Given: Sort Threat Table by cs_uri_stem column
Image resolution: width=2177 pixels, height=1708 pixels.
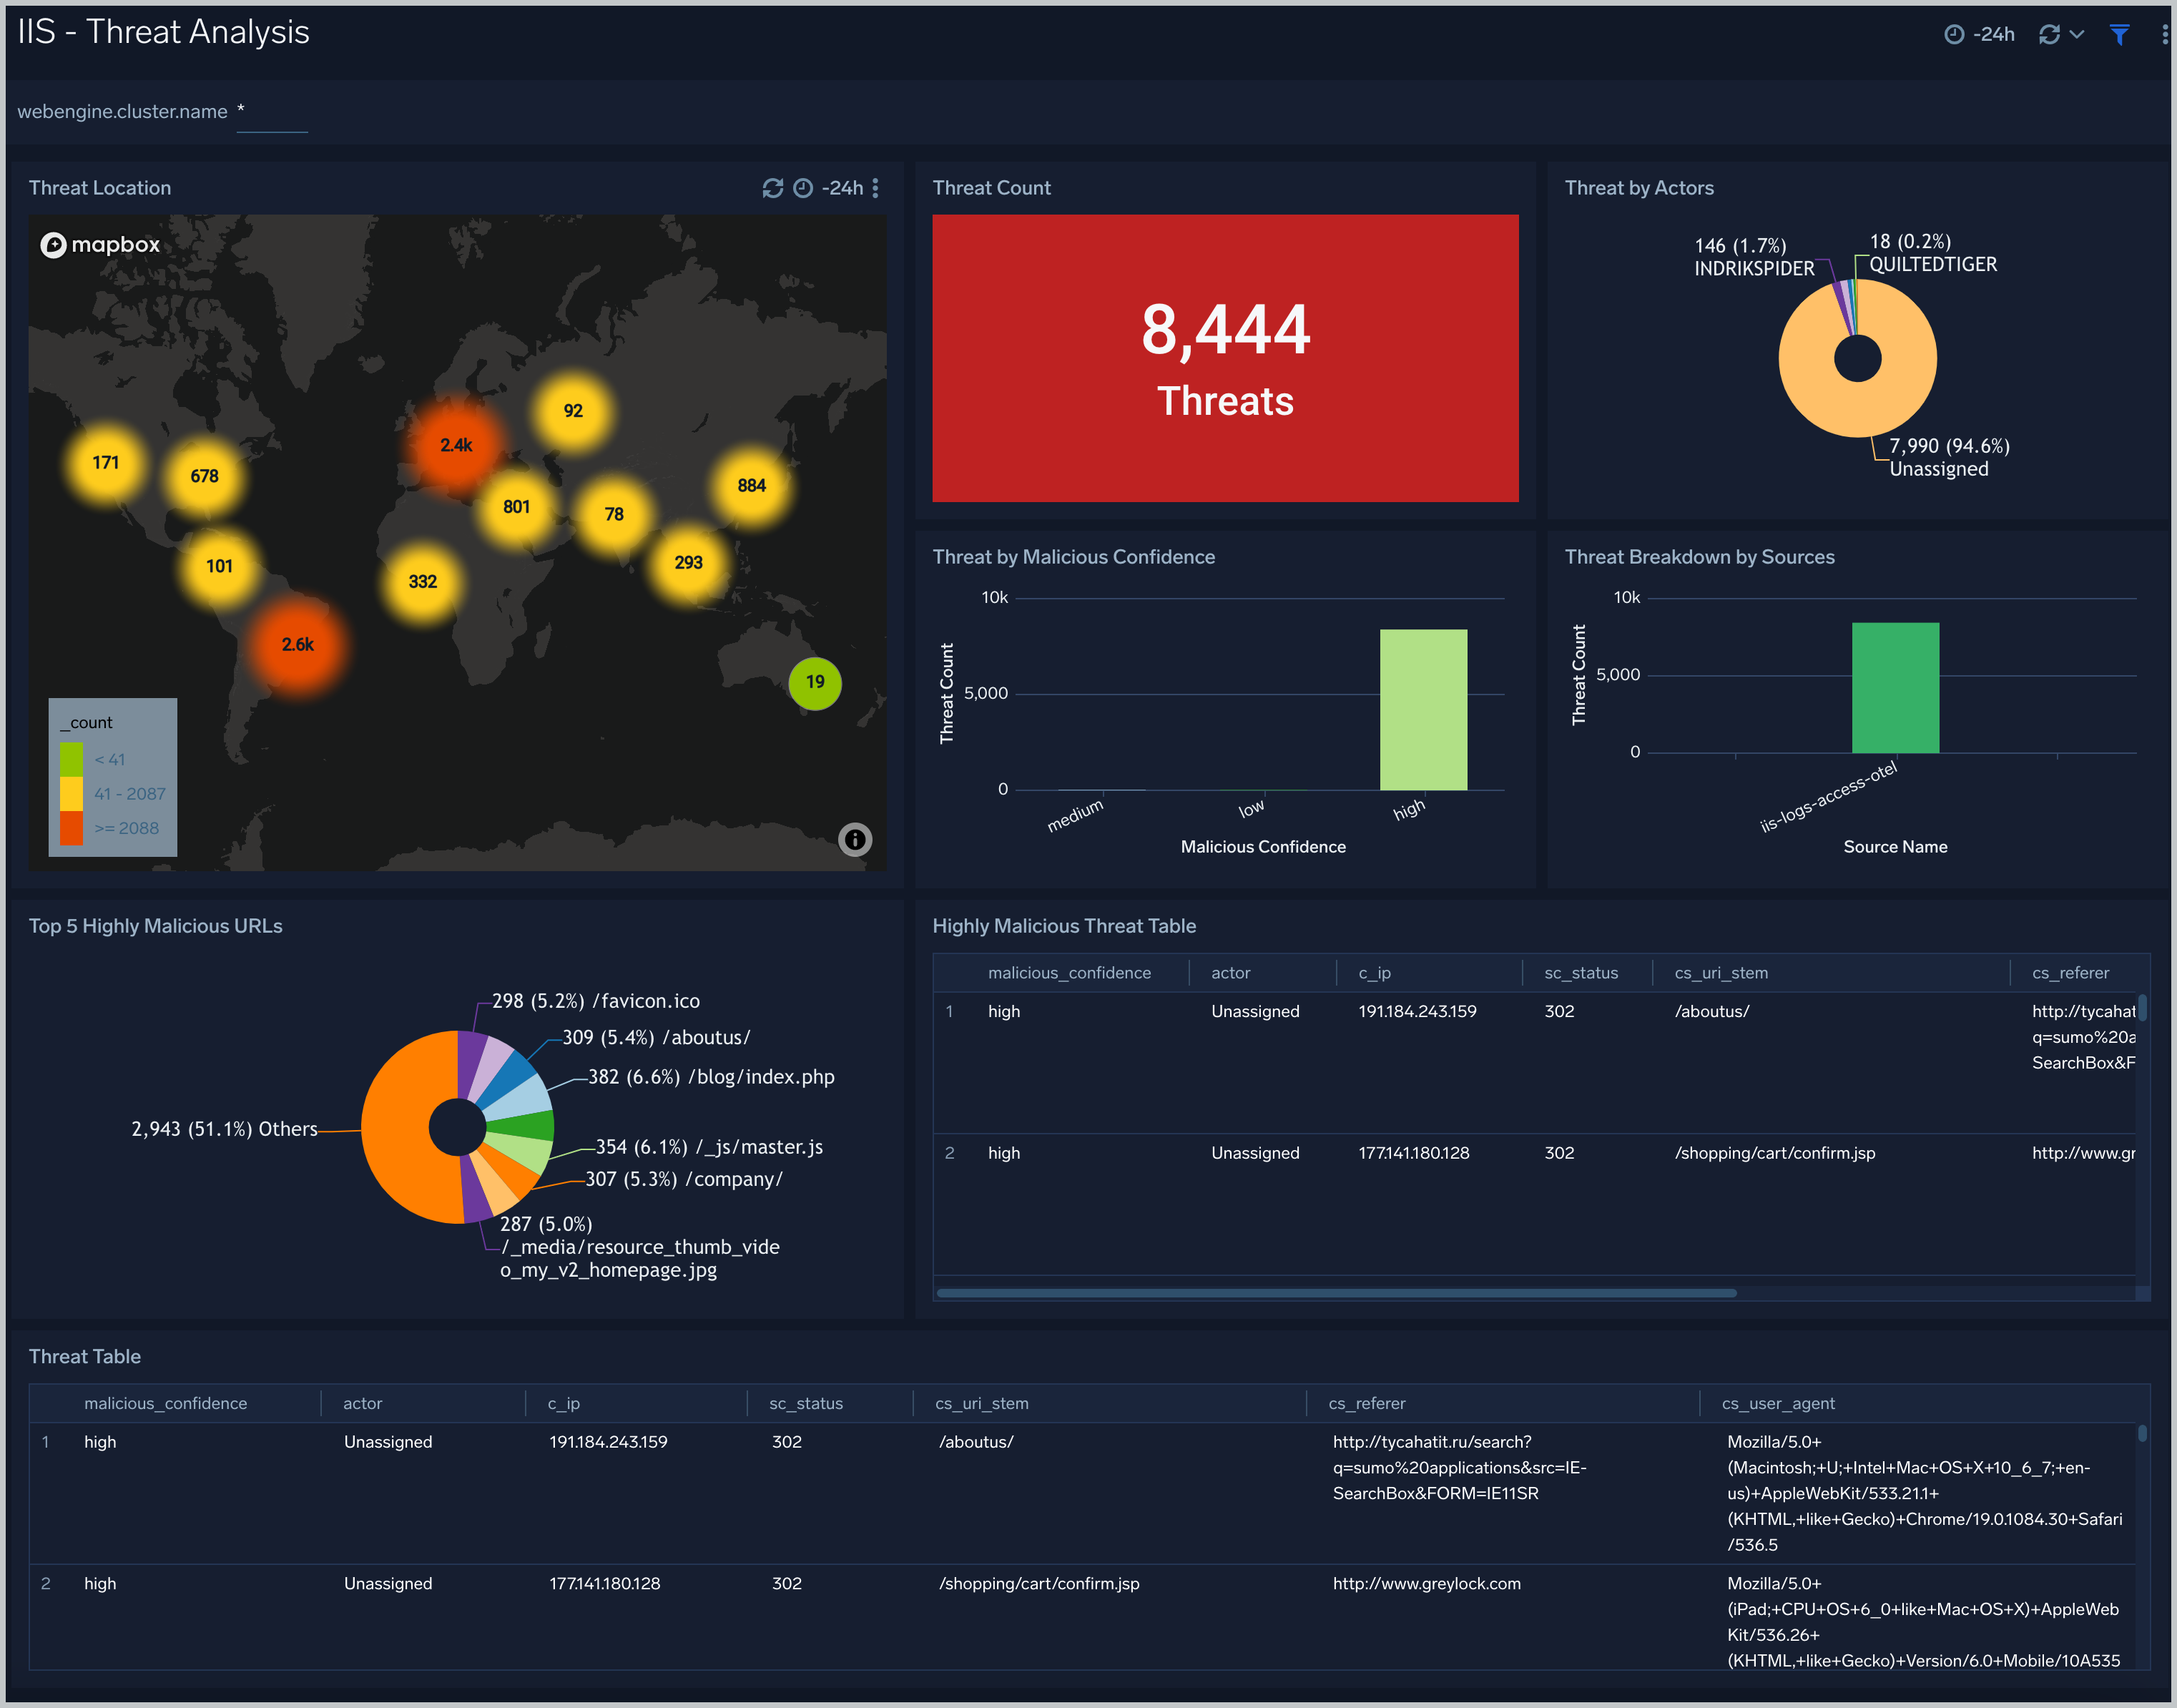Looking at the screenshot, I should pyautogui.click(x=981, y=1403).
